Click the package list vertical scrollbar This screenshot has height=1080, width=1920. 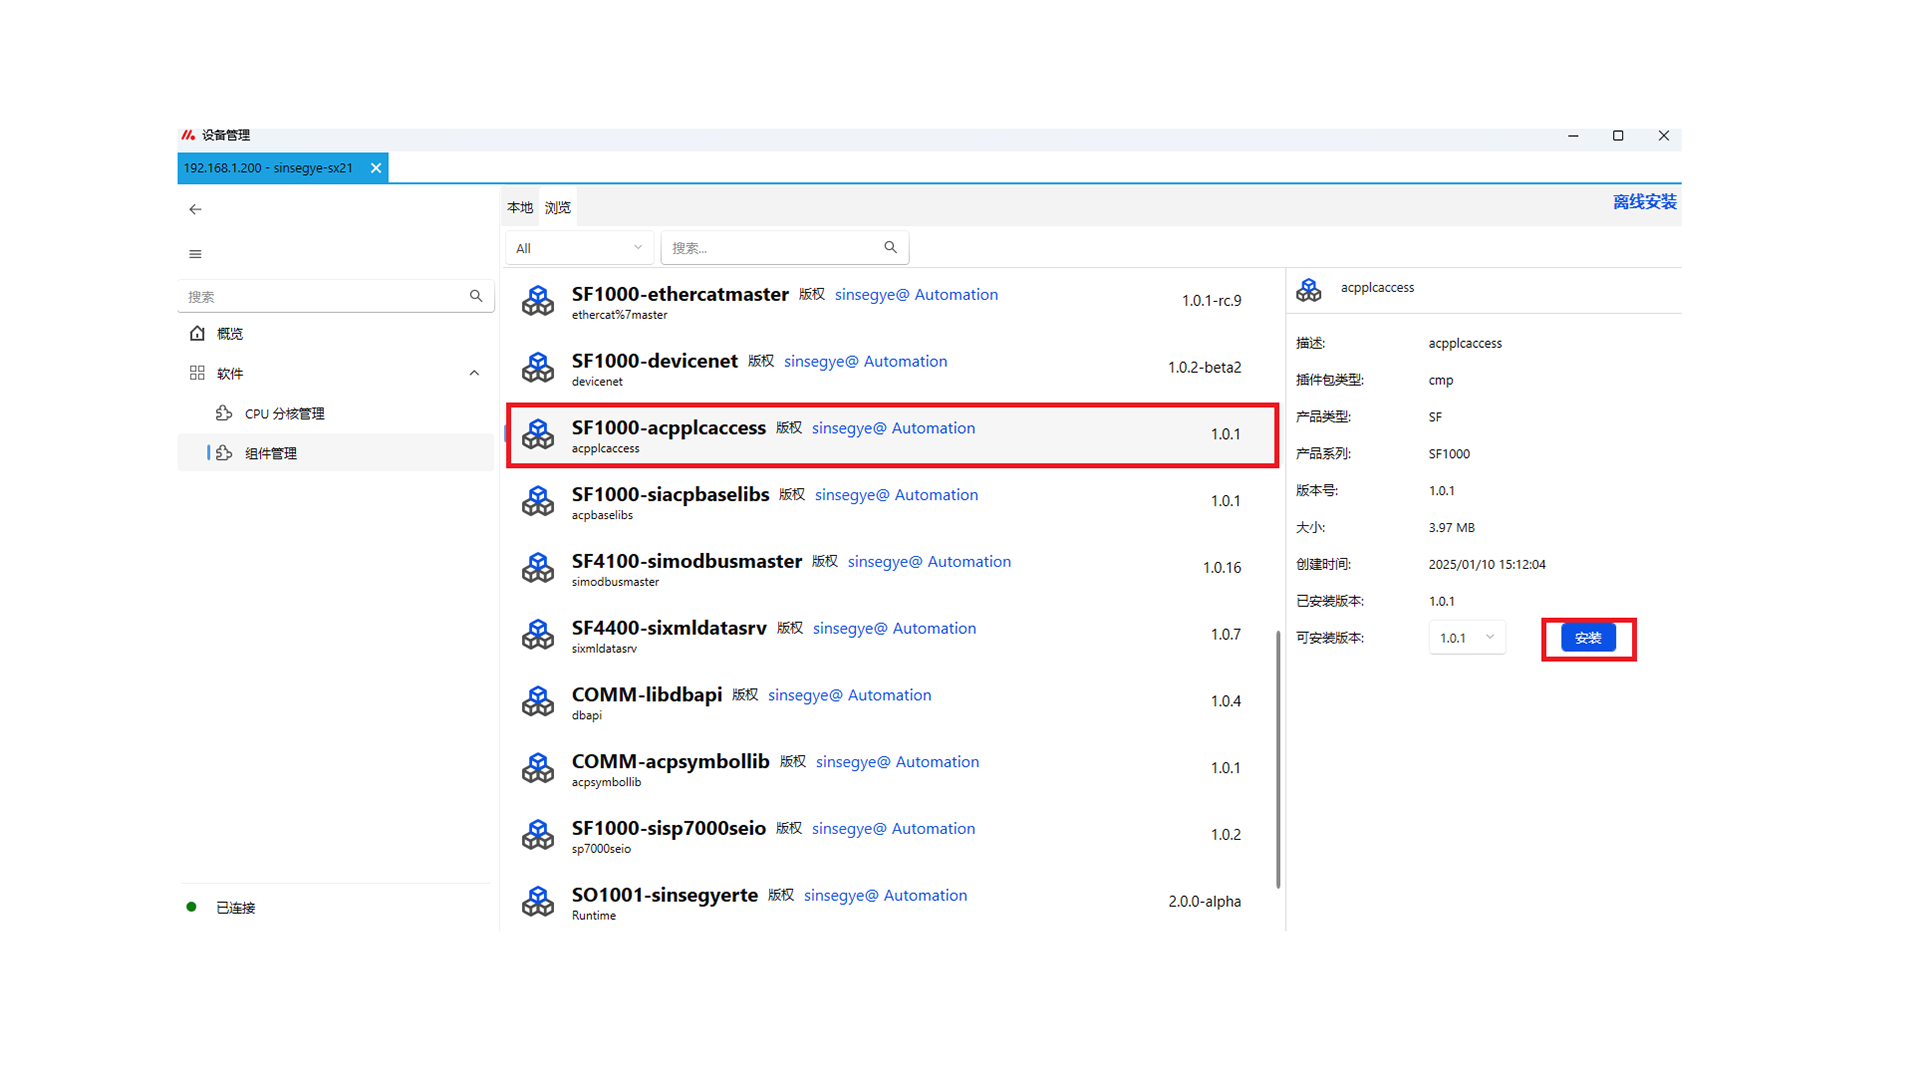[x=1278, y=758]
